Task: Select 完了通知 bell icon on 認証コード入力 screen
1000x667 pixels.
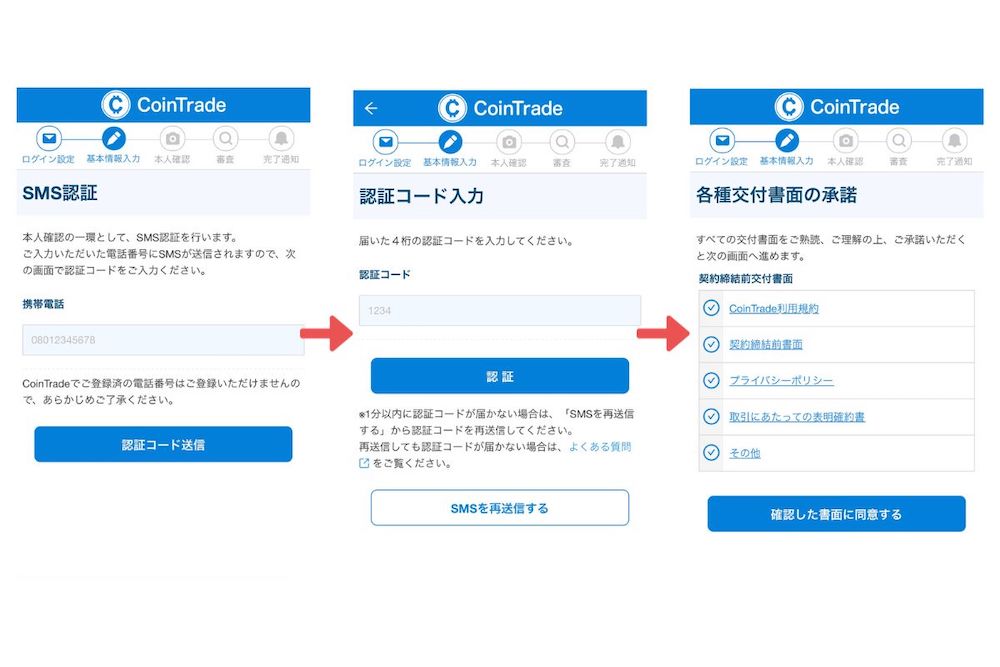Action: [x=617, y=142]
